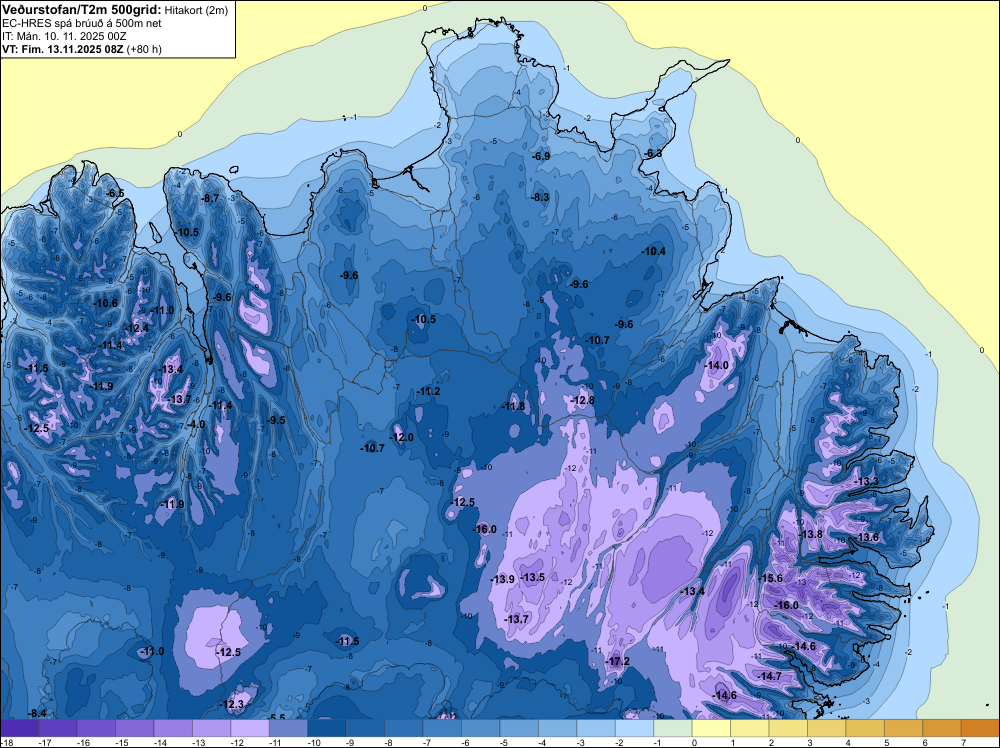Viewport: 1000px width, 748px height.
Task: Click the -10.6 temperature value on map
Action: coord(106,303)
